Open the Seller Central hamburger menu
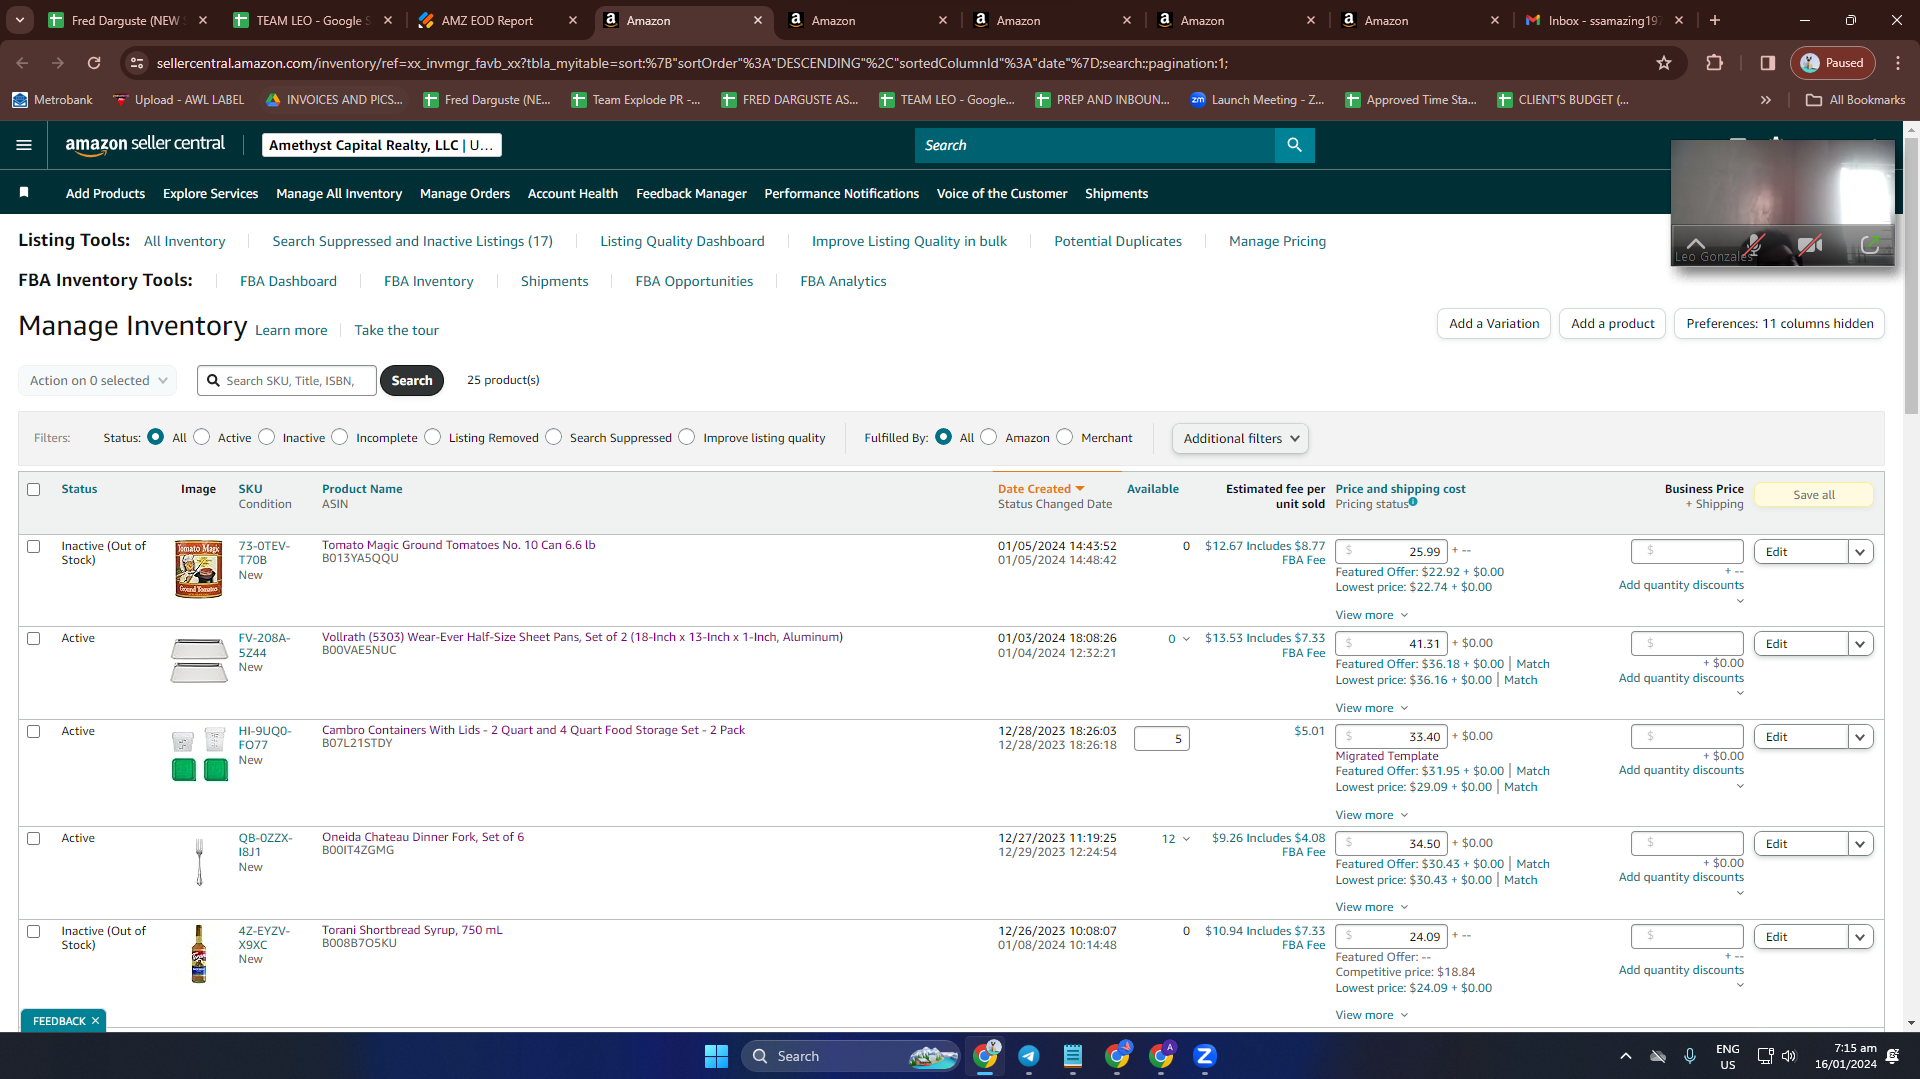Viewport: 1920px width, 1079px height. (24, 145)
